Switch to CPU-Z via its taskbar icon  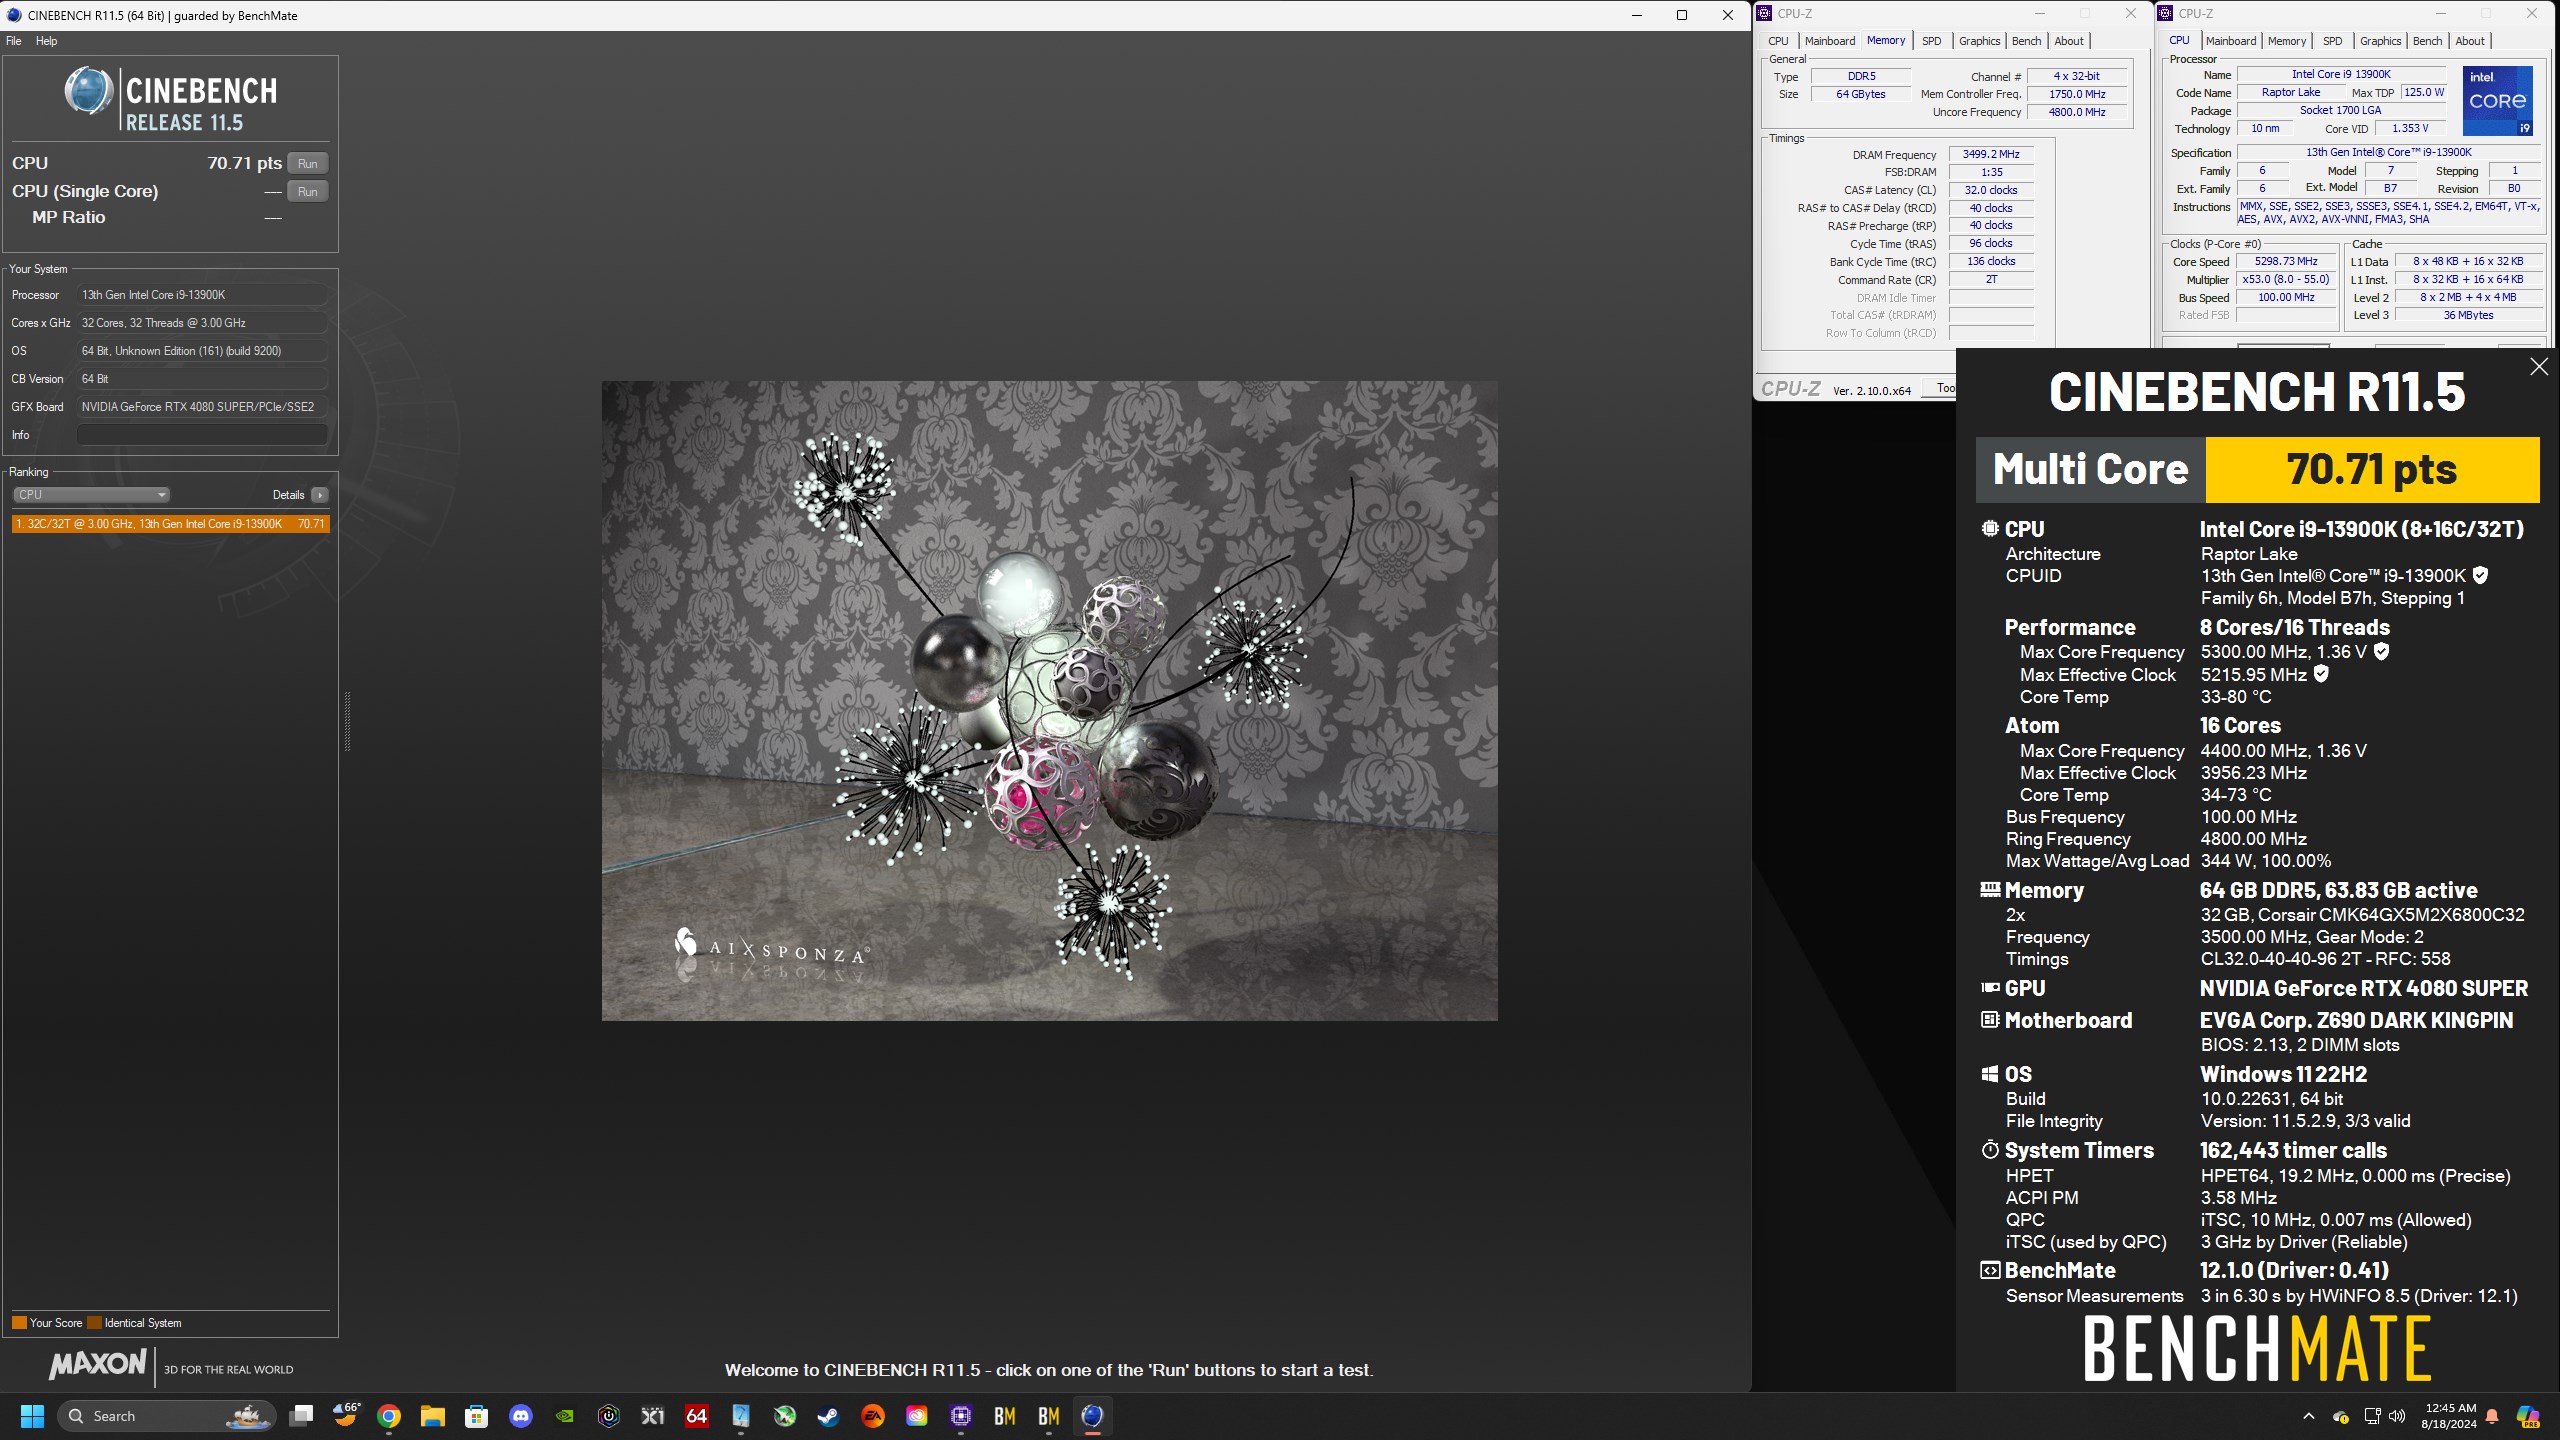tap(961, 1416)
